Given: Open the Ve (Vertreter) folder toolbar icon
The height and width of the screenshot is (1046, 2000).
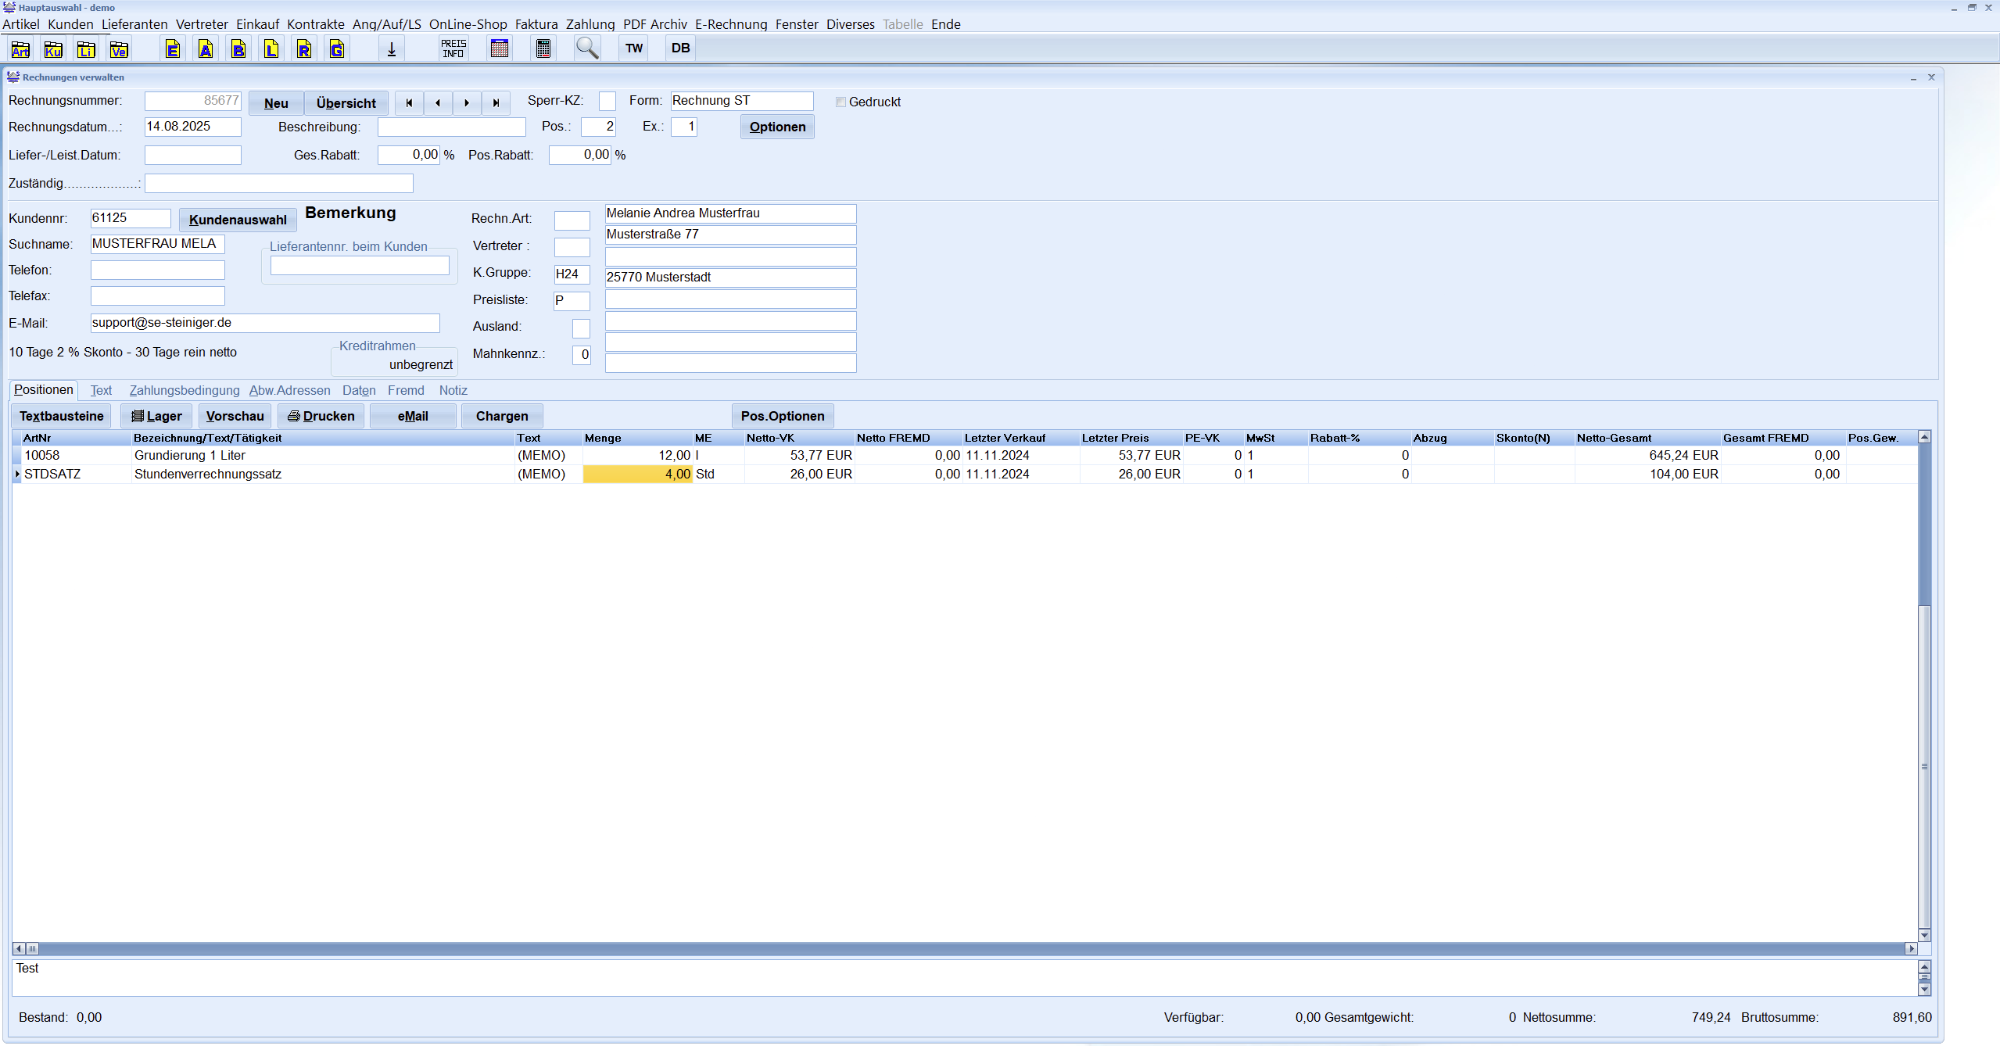Looking at the screenshot, I should (x=119, y=49).
